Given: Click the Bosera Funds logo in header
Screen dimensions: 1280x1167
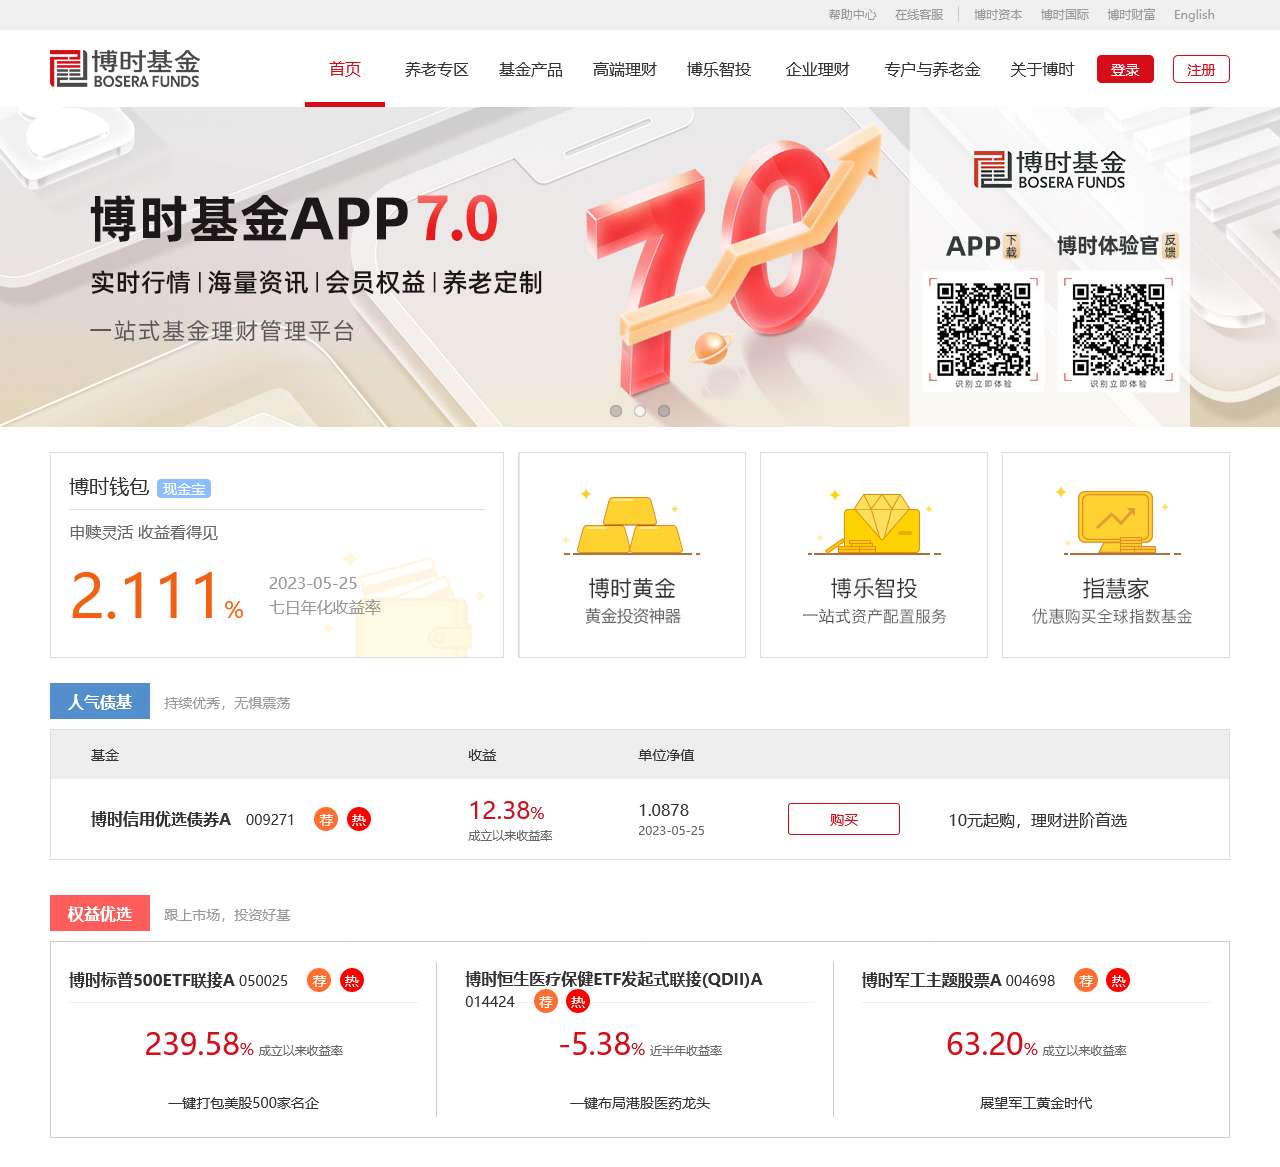Looking at the screenshot, I should [x=125, y=68].
